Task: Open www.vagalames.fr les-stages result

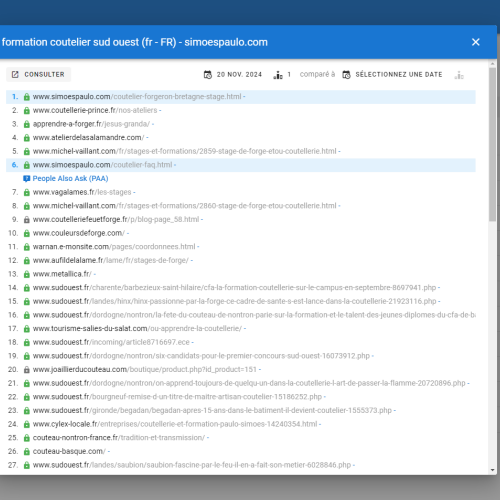Action: (82, 192)
